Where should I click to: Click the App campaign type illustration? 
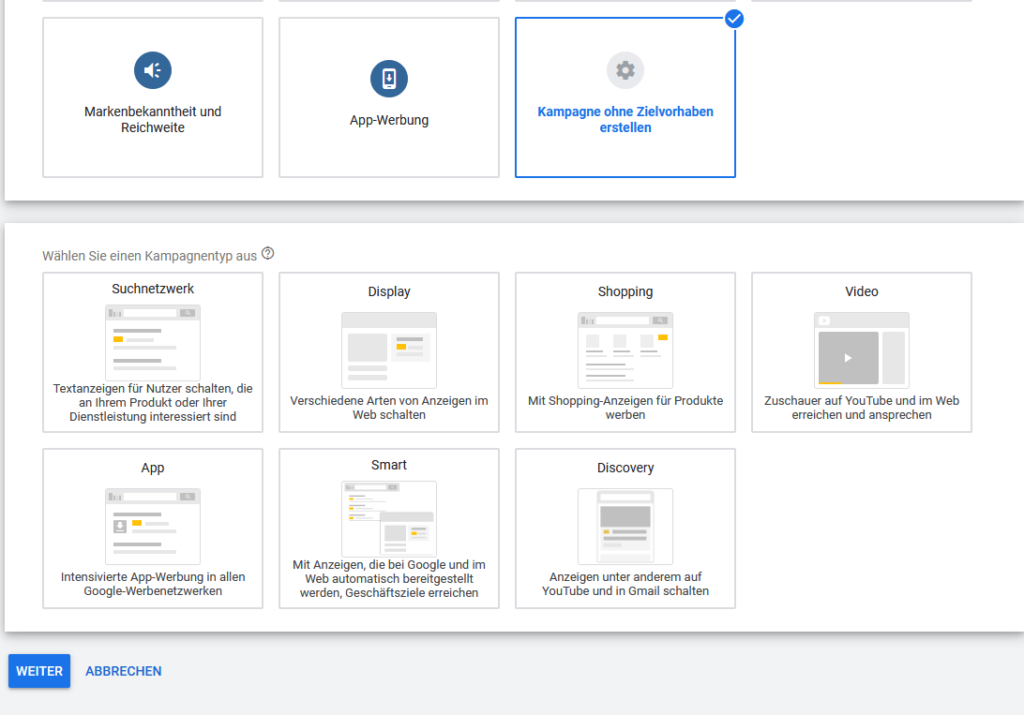click(x=153, y=526)
